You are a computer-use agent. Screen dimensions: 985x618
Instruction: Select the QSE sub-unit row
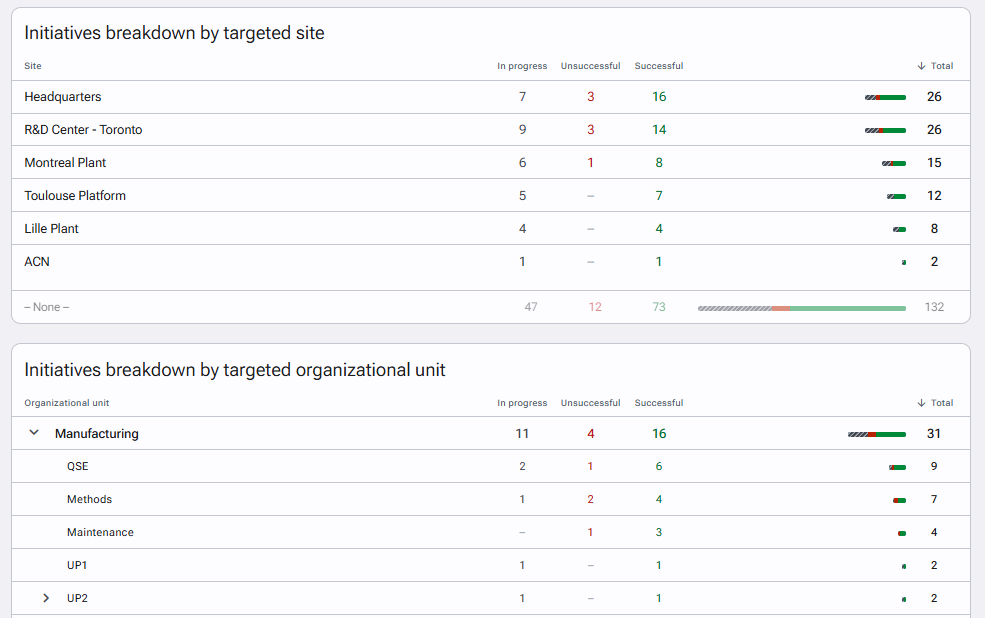(x=491, y=466)
